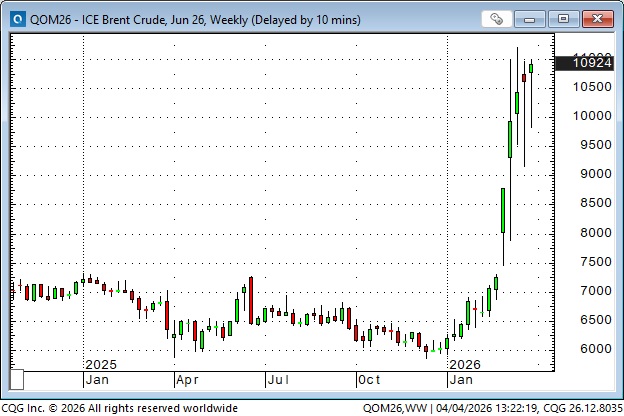Click CQG 26.12.8035 version text
This screenshot has width=624, height=416.
(578, 408)
